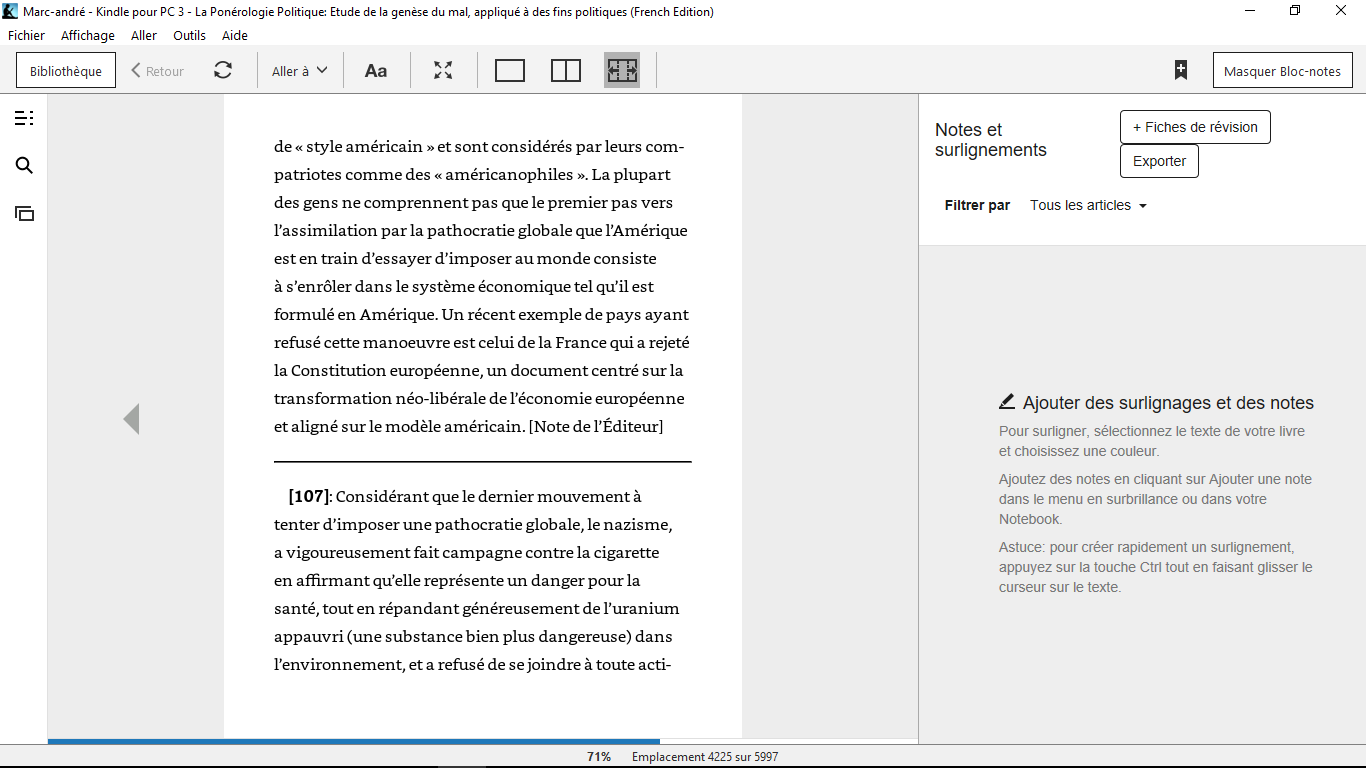Open the flashcards icon in left sidebar

click(x=24, y=213)
